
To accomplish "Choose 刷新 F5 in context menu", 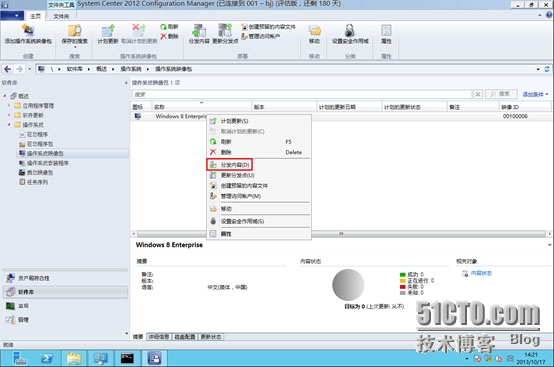I will point(259,142).
